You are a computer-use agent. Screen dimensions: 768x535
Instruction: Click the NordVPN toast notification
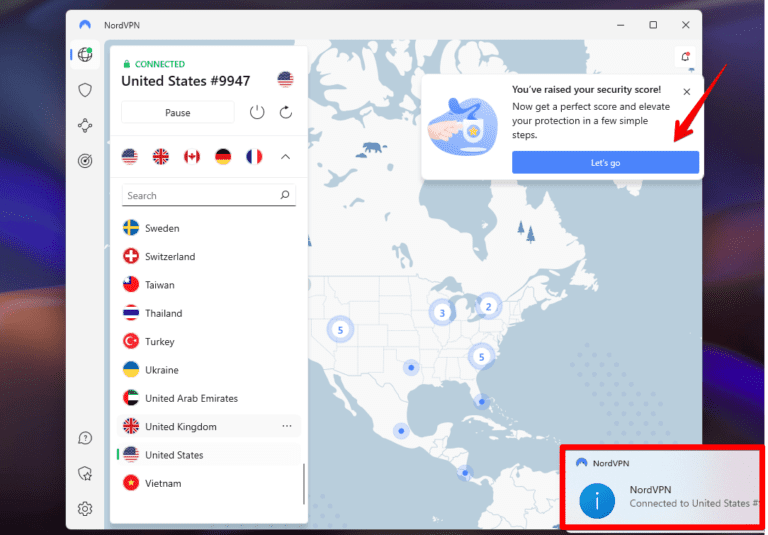pyautogui.click(x=664, y=488)
